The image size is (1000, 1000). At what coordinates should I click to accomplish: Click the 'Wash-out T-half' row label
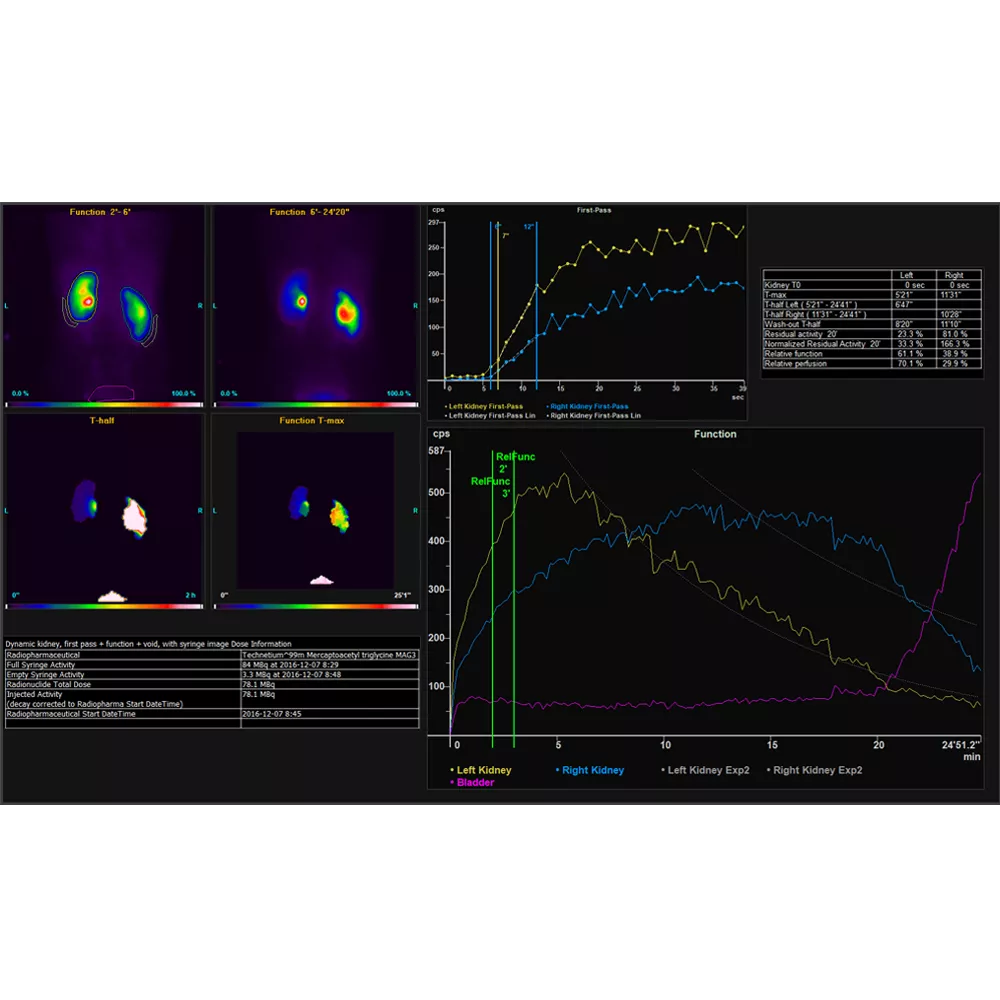(x=792, y=324)
